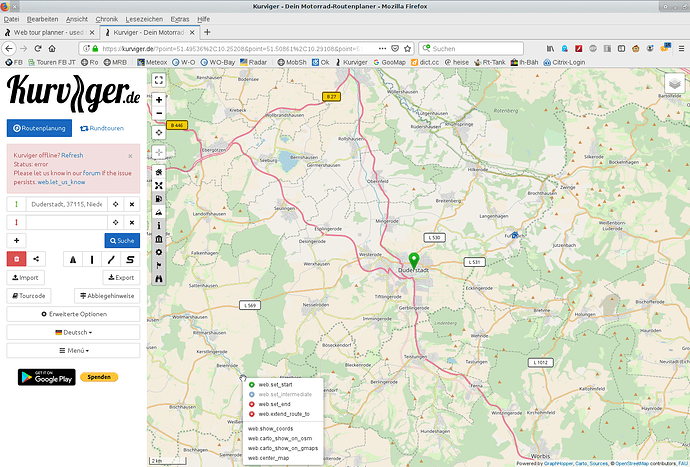Viewport: 690px width, 467px height.
Task: Open Firefox Lesezeichen menu
Action: 144,19
